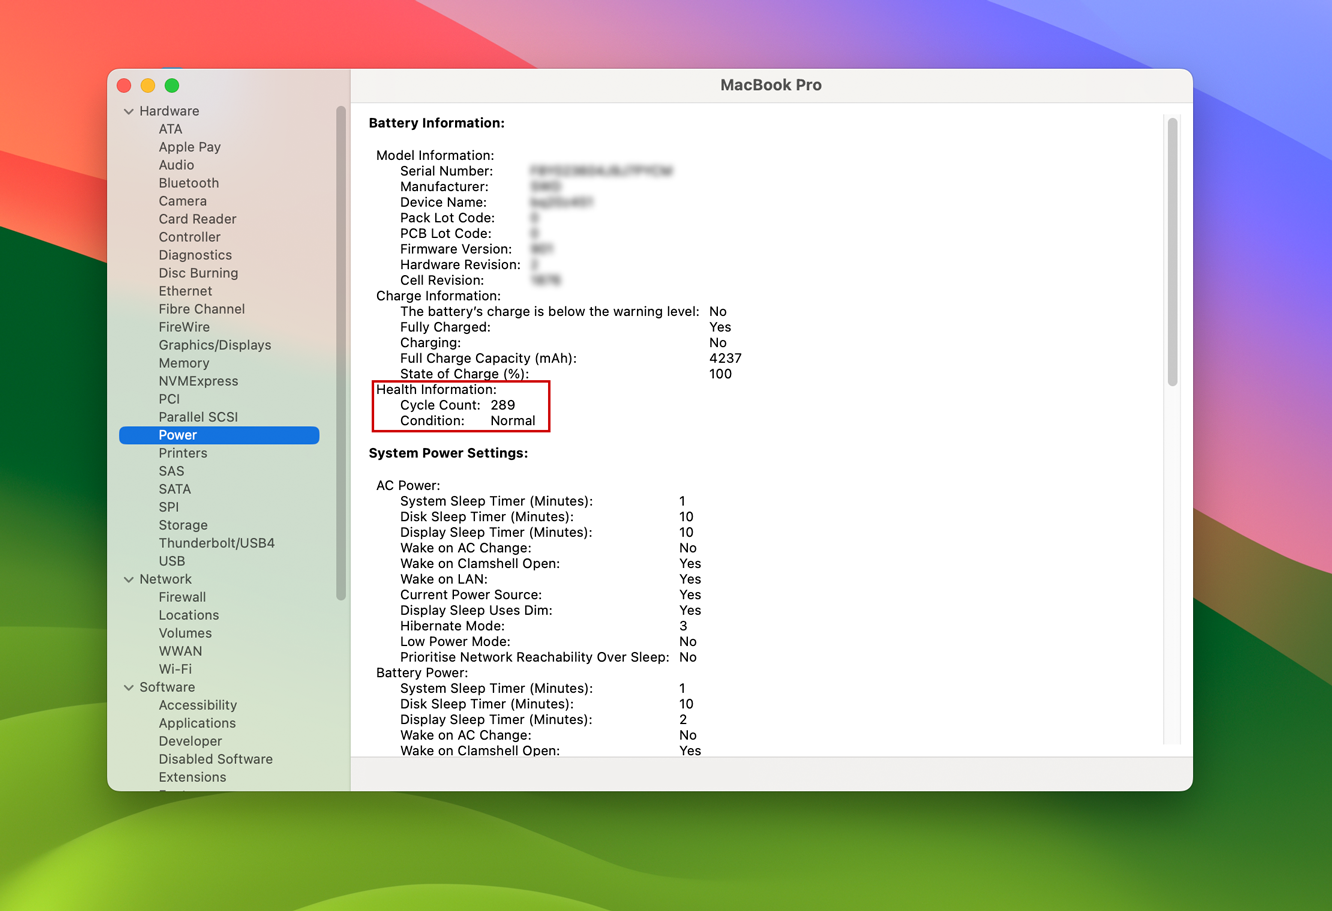
Task: Click the yellow minimize window button
Action: pos(148,86)
